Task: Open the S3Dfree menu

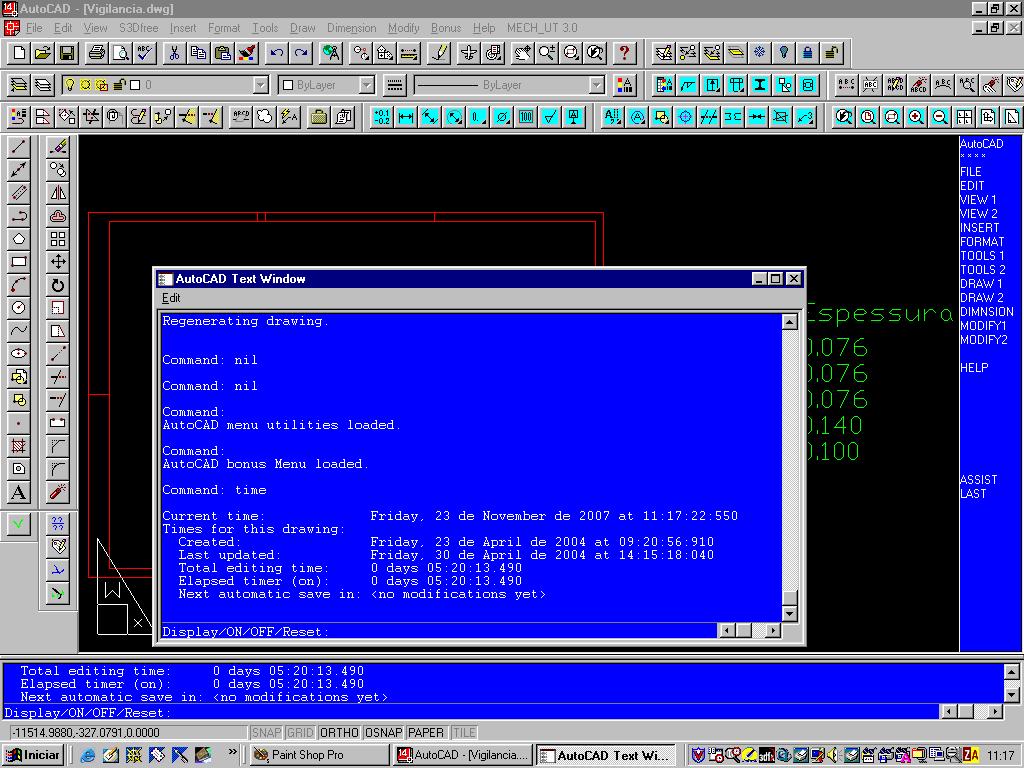Action: (138, 28)
